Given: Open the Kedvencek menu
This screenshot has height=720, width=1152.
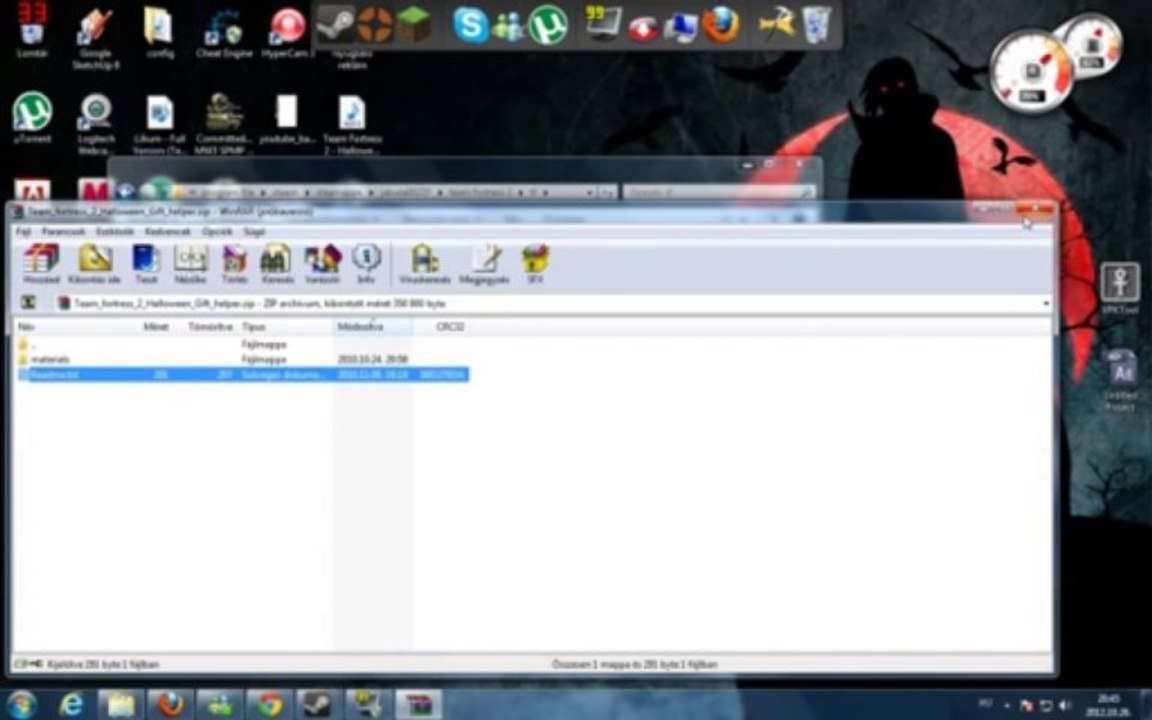Looking at the screenshot, I should click(x=168, y=231).
